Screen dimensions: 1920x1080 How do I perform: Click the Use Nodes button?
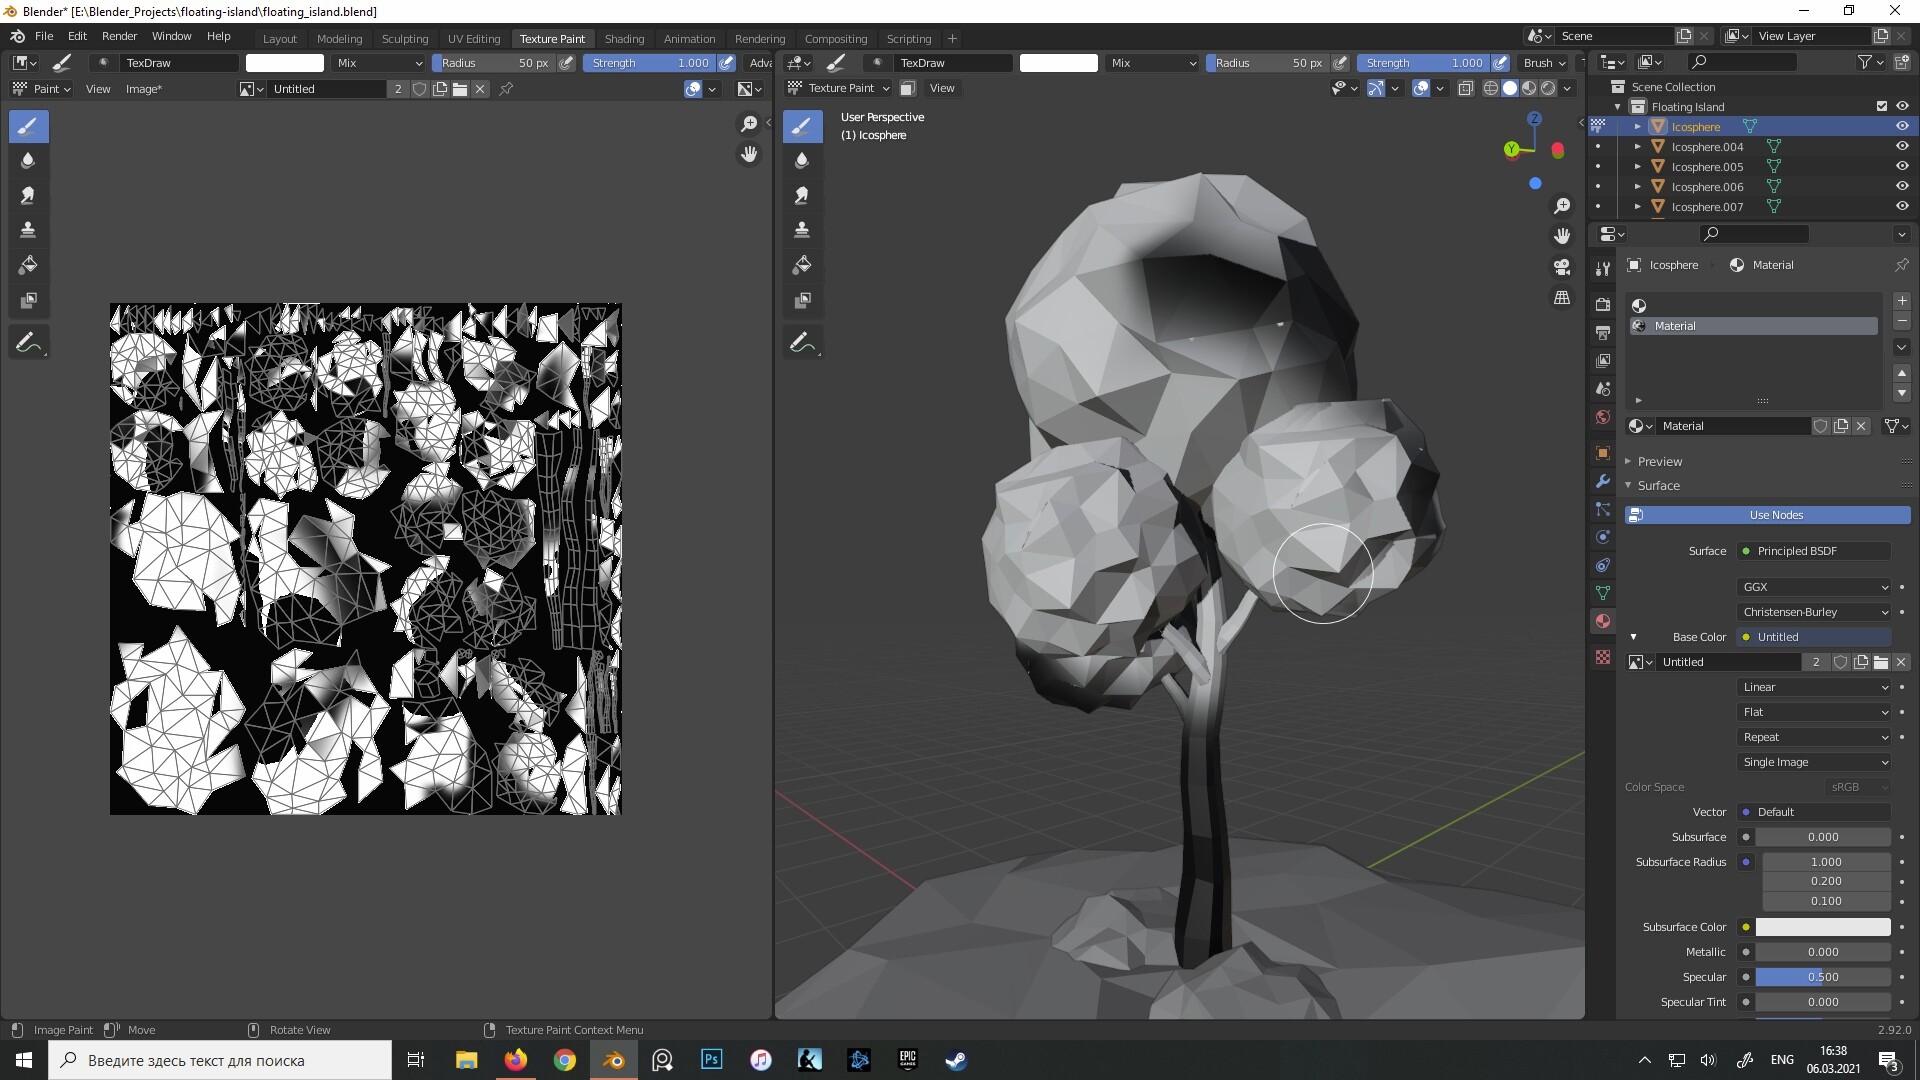(1767, 515)
